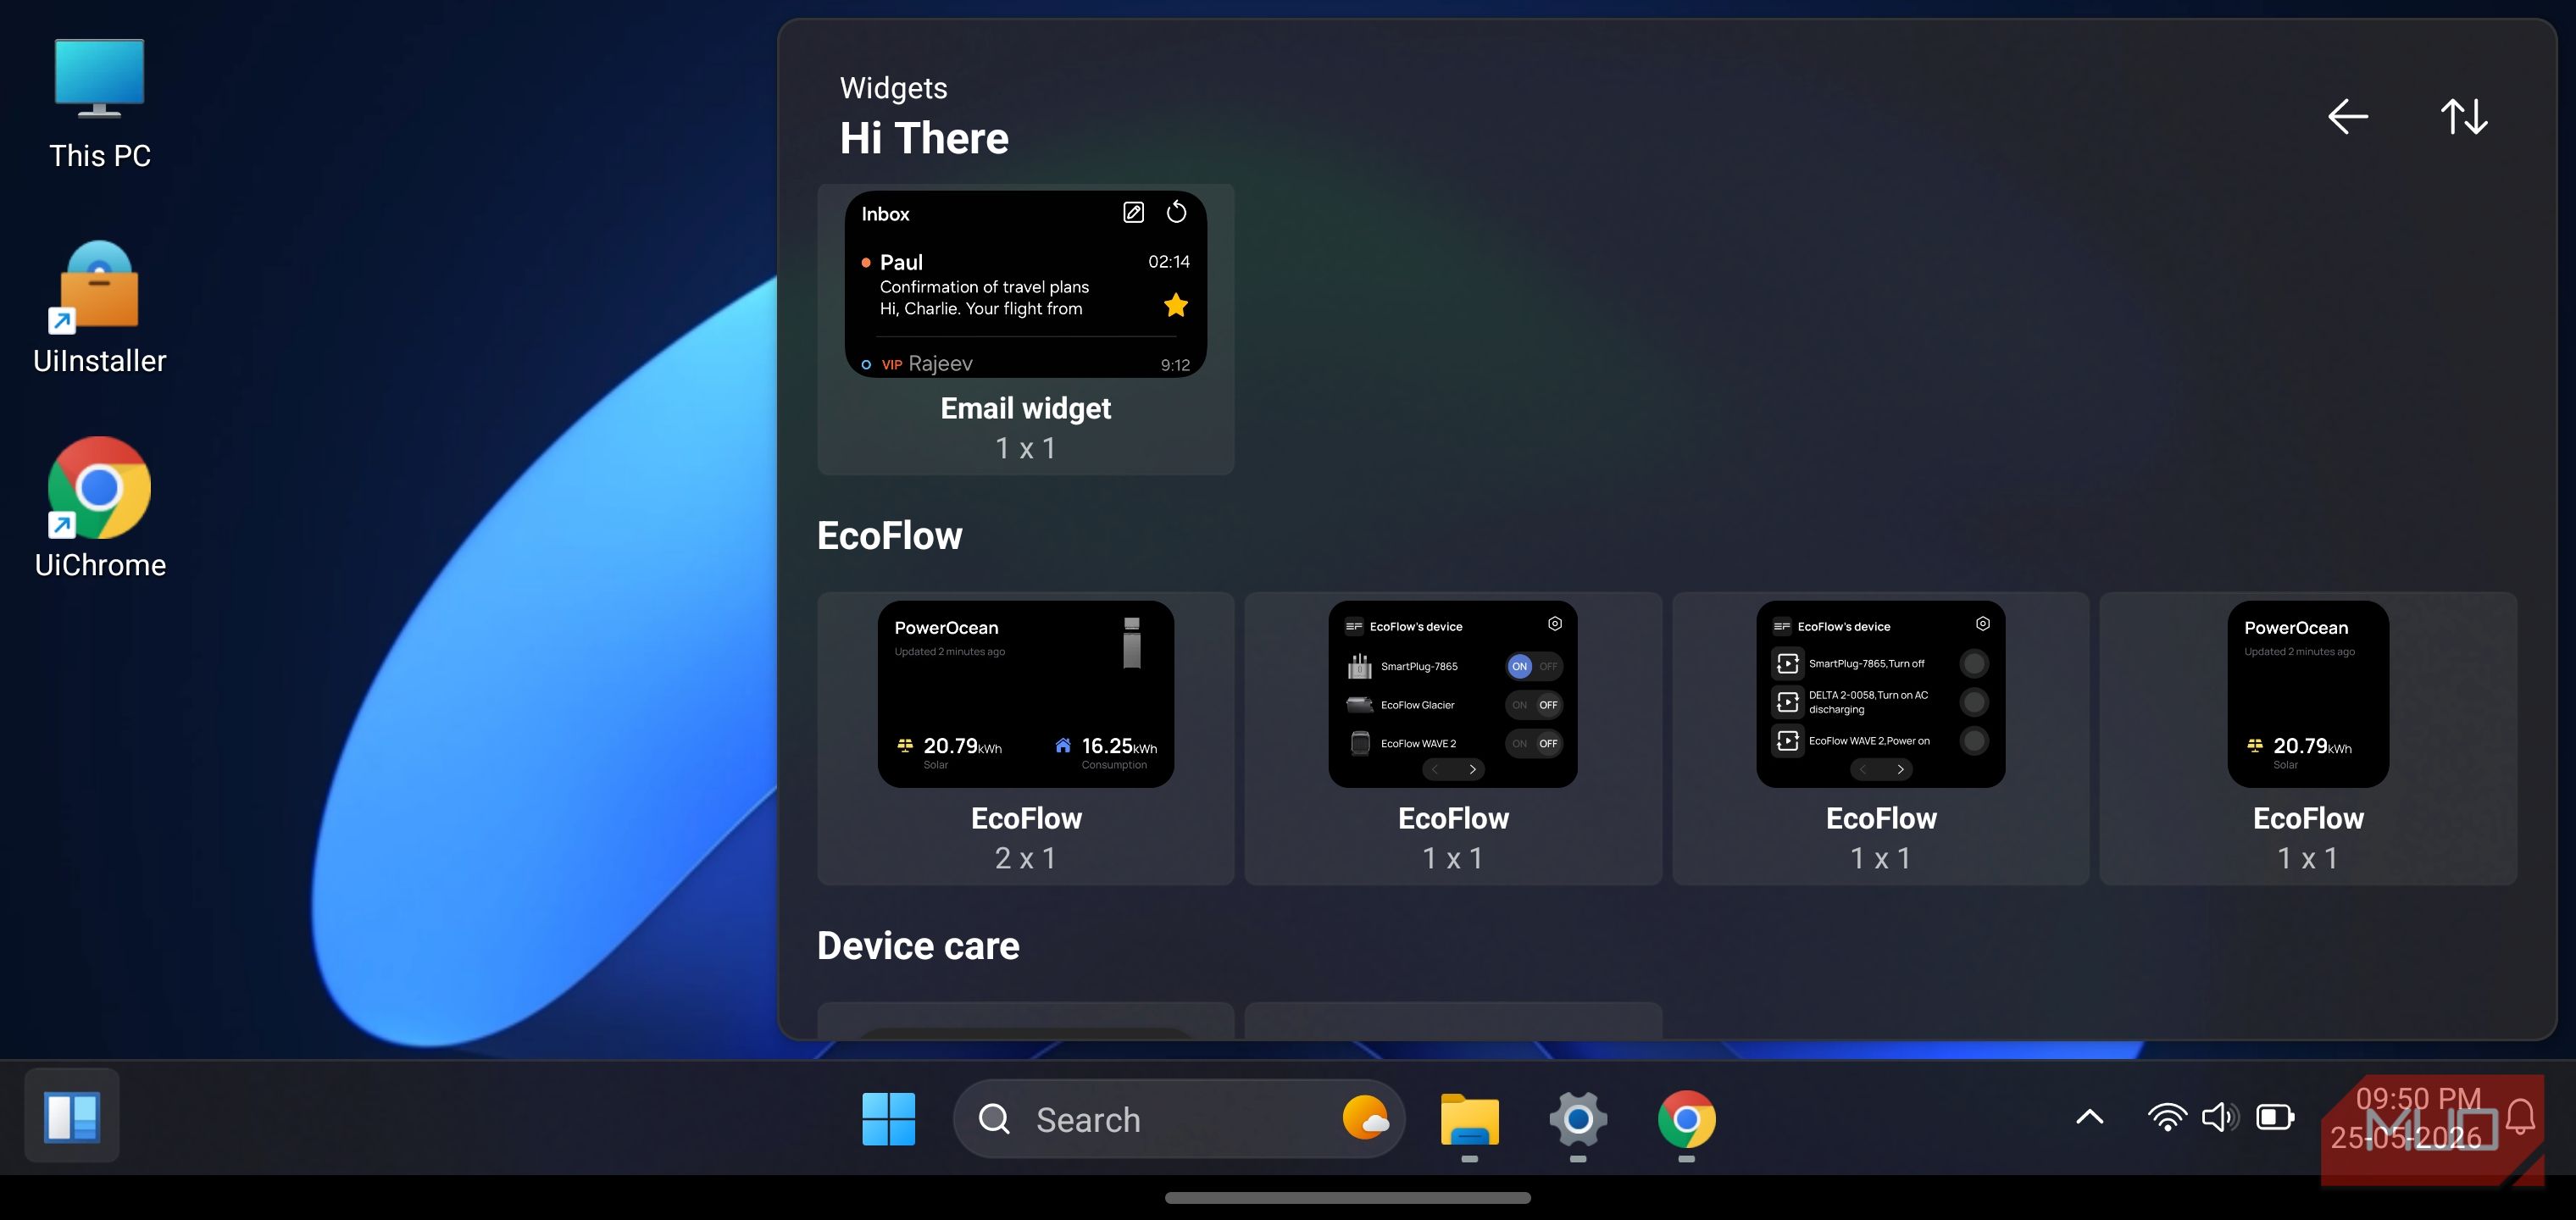The height and width of the screenshot is (1220, 2576).
Task: Expand hidden system tray icons chevron
Action: pos(2089,1117)
